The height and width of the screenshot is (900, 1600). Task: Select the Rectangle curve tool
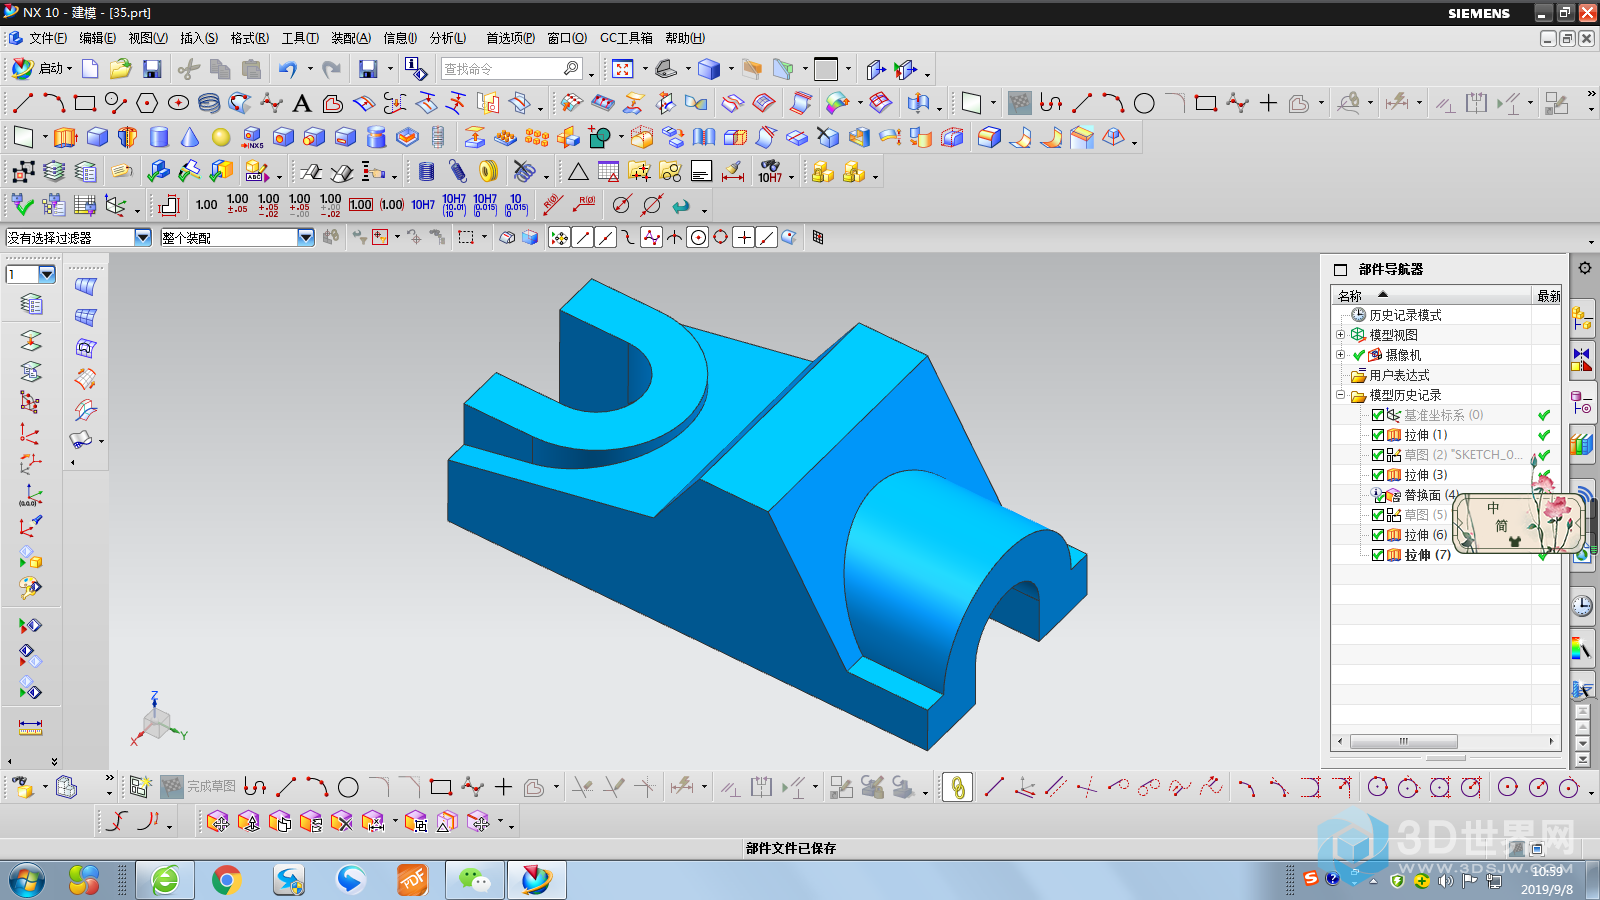tap(85, 103)
